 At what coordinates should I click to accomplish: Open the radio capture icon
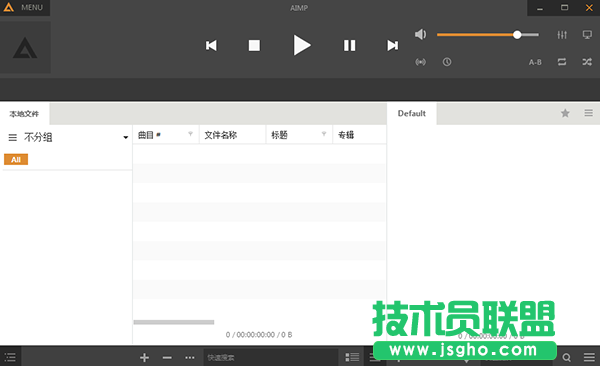point(421,62)
